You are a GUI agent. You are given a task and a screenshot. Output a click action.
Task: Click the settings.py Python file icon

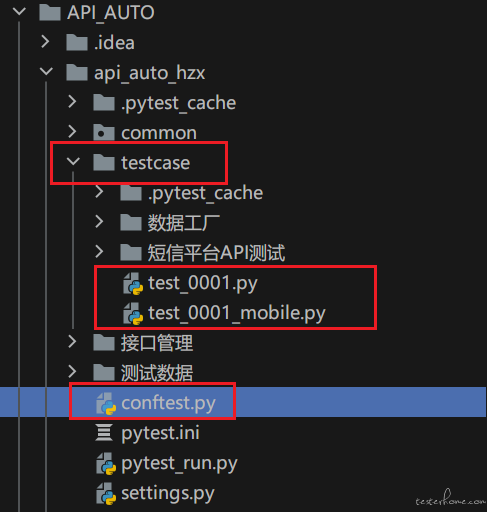(106, 493)
